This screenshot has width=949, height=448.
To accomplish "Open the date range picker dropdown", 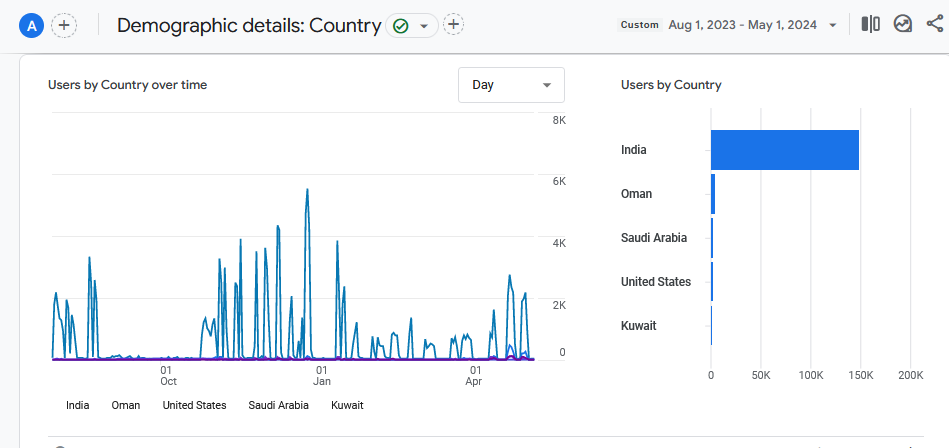I will (832, 25).
